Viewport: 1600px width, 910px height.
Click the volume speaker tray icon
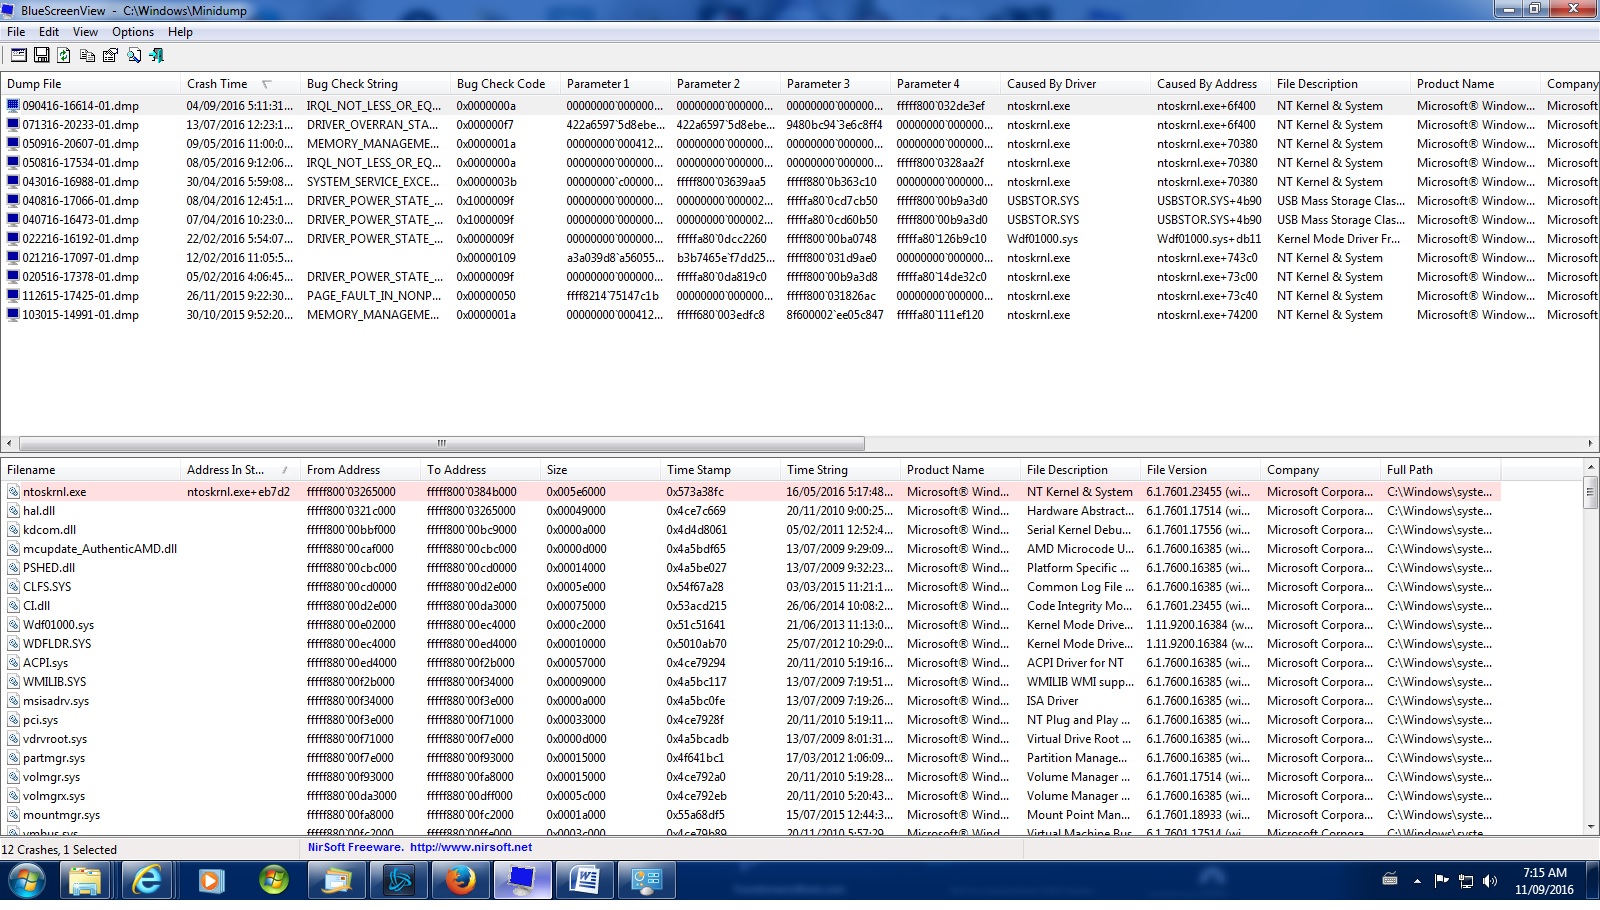pyautogui.click(x=1490, y=881)
